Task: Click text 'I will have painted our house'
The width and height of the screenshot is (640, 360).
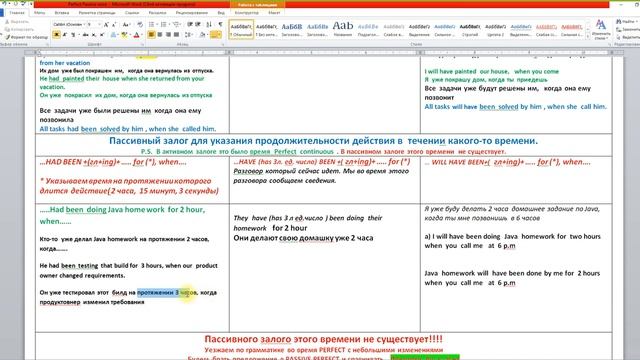Action: 467,71
